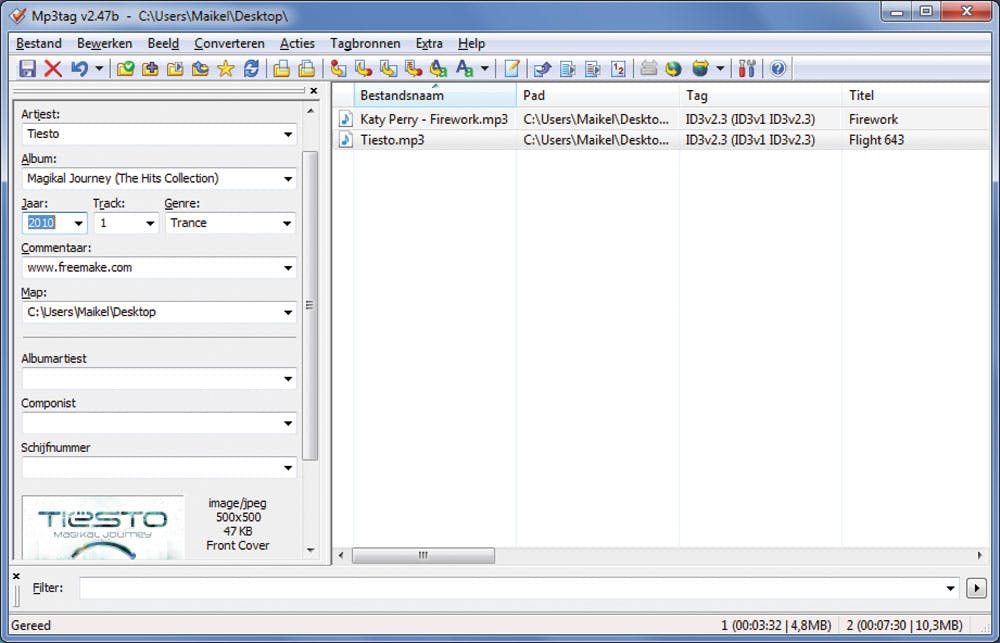
Task: Click the Extended tags notepad icon
Action: 511,68
